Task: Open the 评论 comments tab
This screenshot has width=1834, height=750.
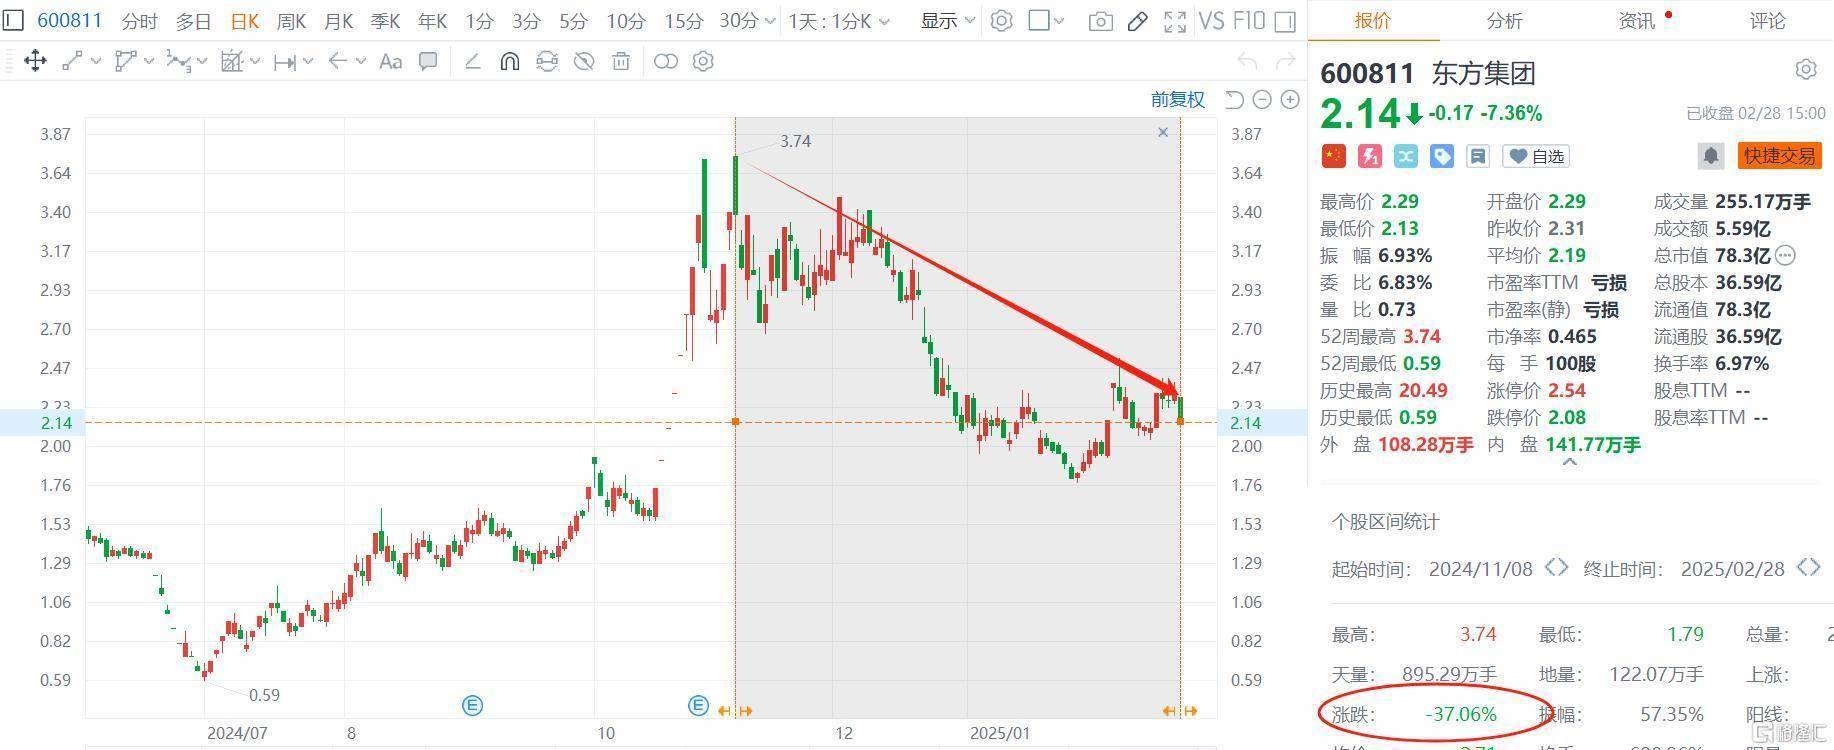Action: point(1767,20)
